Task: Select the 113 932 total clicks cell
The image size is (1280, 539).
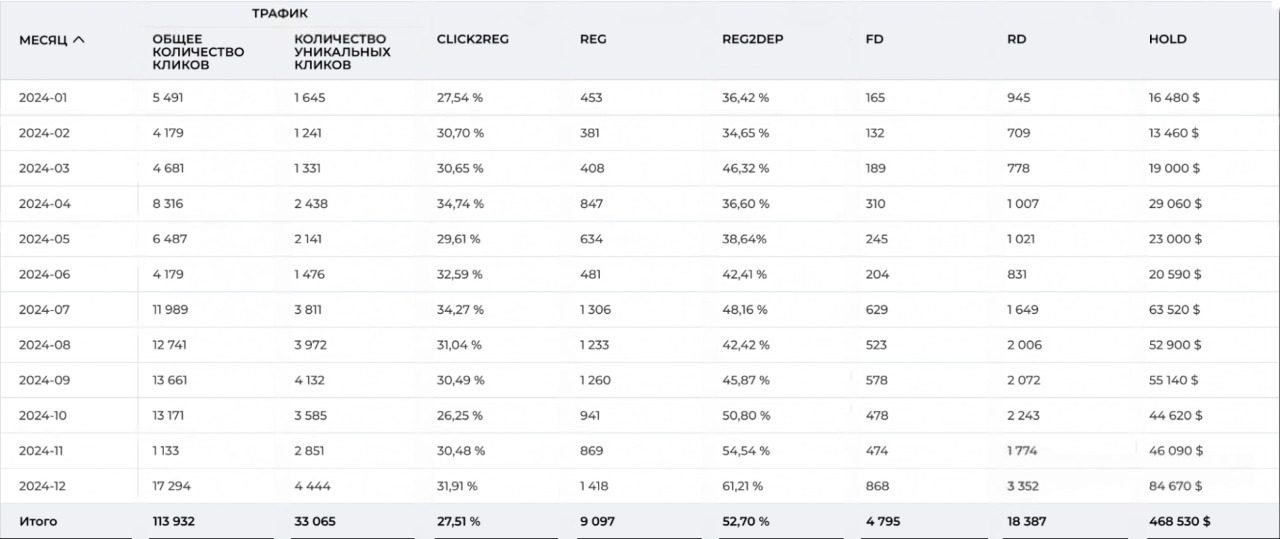Action: point(174,521)
